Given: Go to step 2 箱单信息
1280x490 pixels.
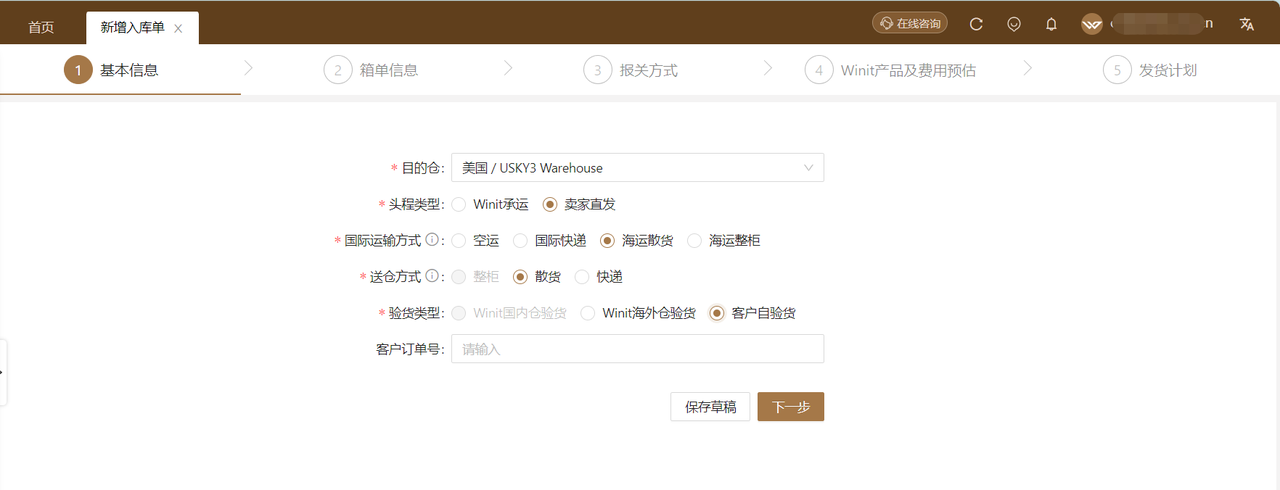Looking at the screenshot, I should 371,70.
